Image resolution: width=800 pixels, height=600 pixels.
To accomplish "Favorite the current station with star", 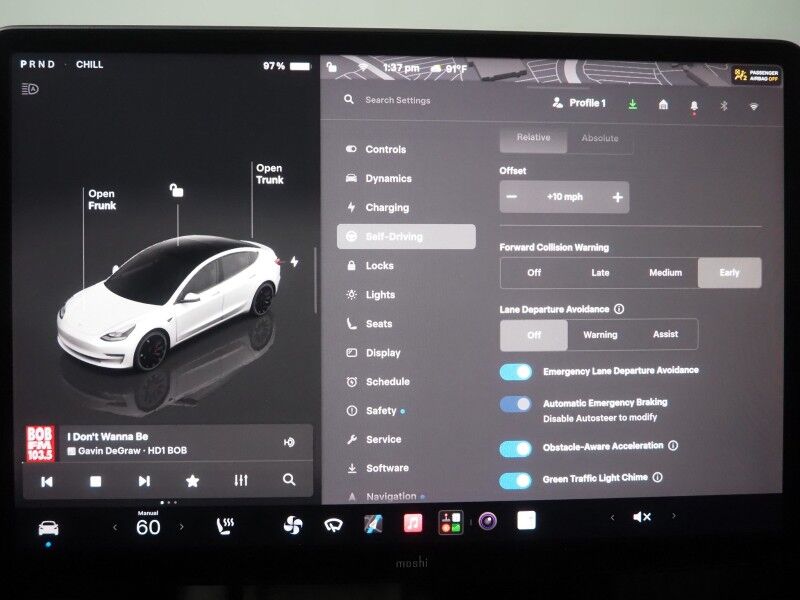I will [192, 481].
